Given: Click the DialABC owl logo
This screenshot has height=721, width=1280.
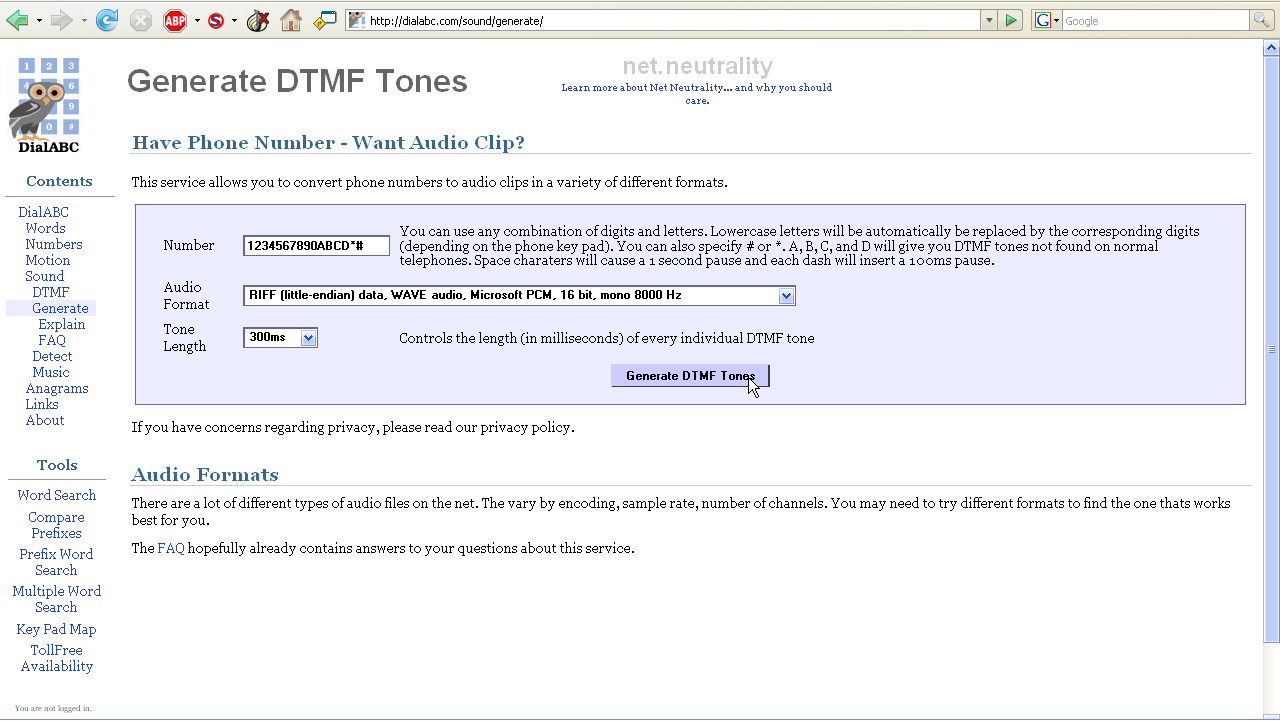Looking at the screenshot, I should 45,106.
